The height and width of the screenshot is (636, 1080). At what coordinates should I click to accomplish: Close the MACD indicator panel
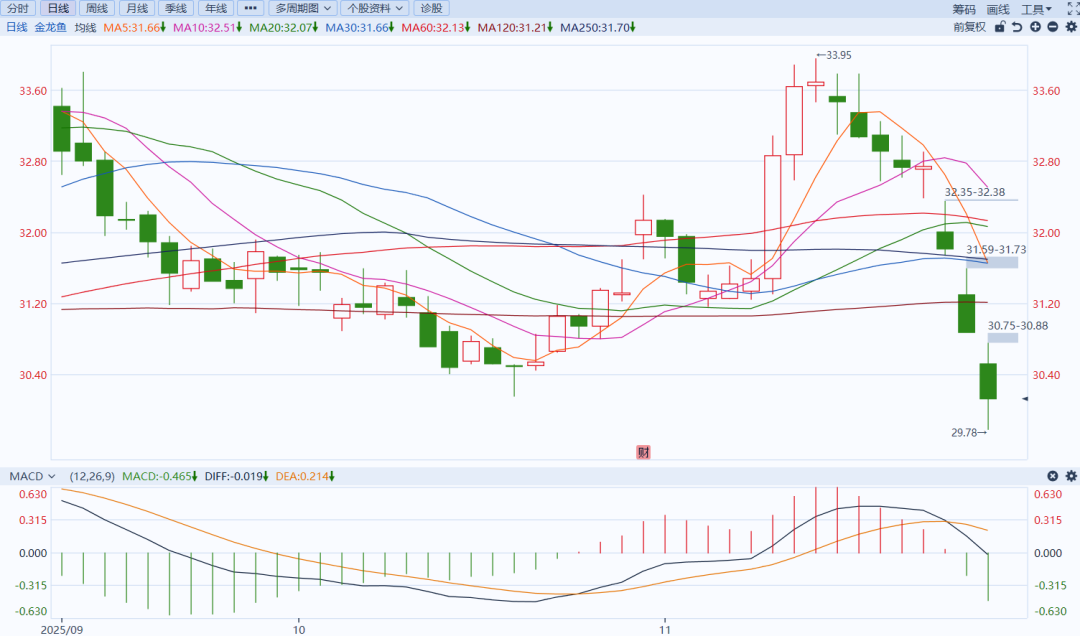1052,476
